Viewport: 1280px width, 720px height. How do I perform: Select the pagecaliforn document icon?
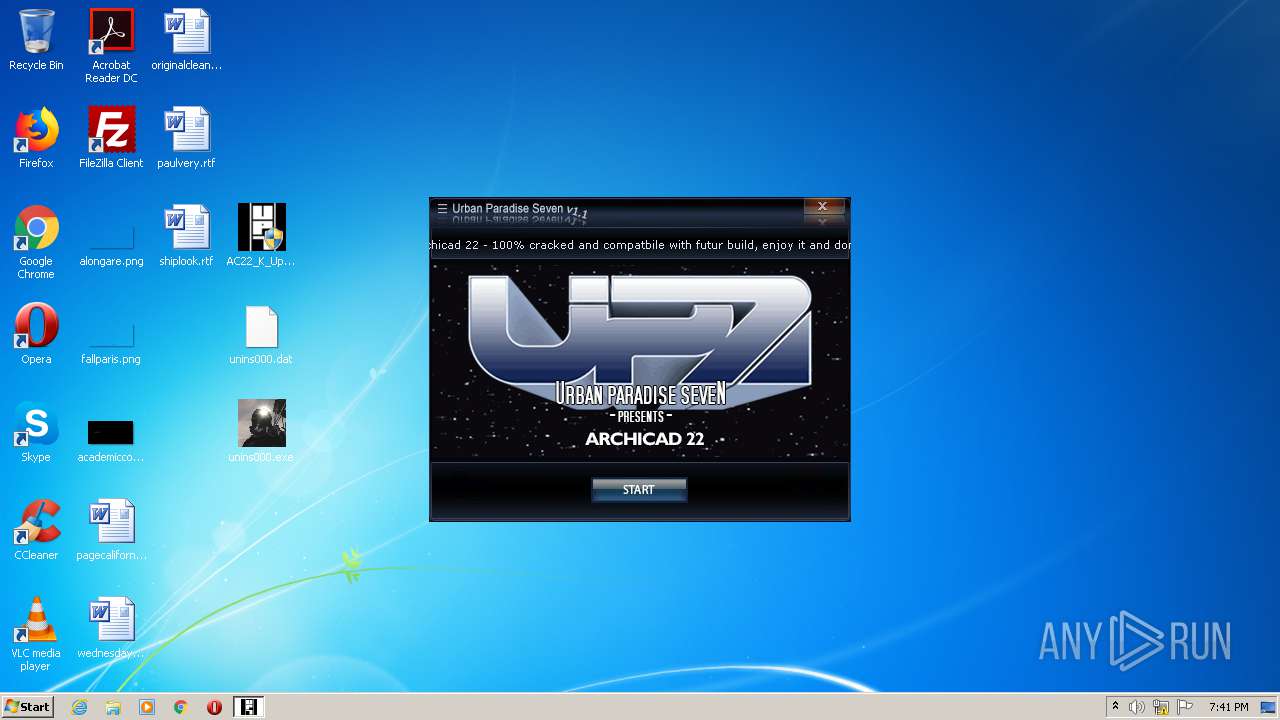(111, 530)
